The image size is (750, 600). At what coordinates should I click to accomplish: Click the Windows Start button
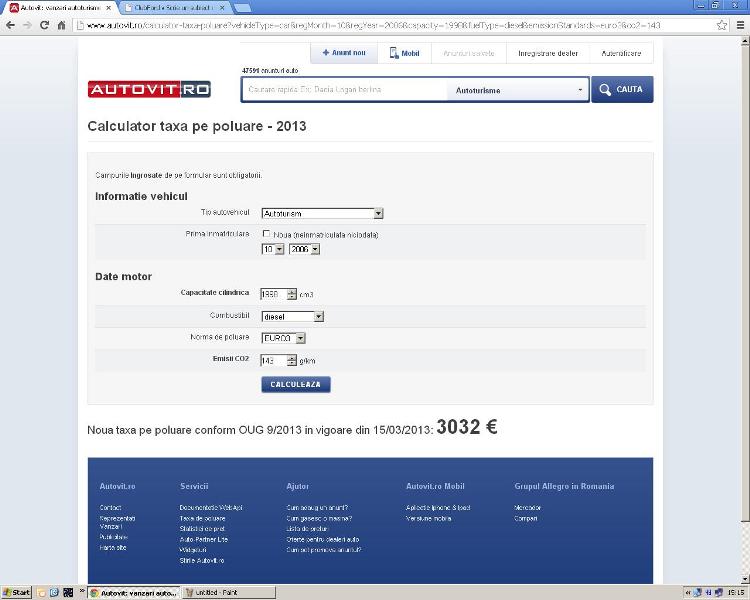[16, 592]
